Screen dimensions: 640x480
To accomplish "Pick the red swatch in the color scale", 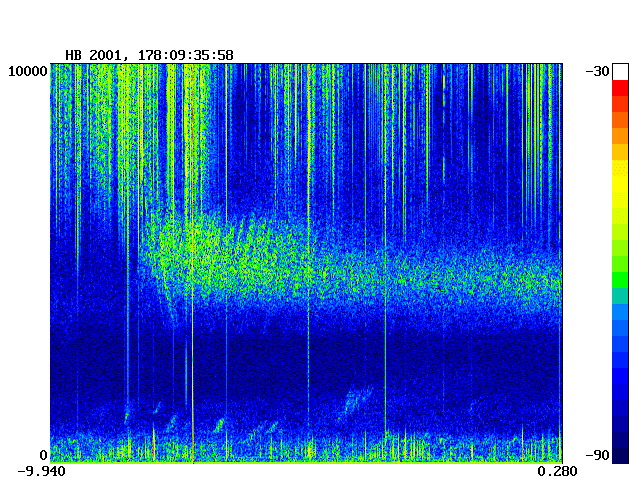I will pyautogui.click(x=621, y=87).
